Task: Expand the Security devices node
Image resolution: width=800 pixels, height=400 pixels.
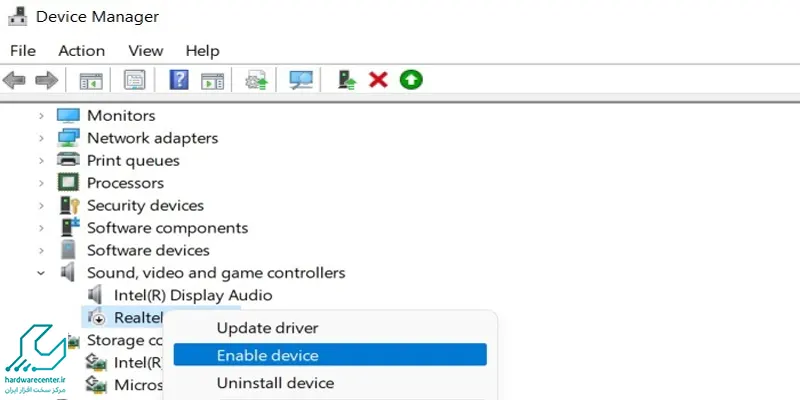Action: click(41, 206)
